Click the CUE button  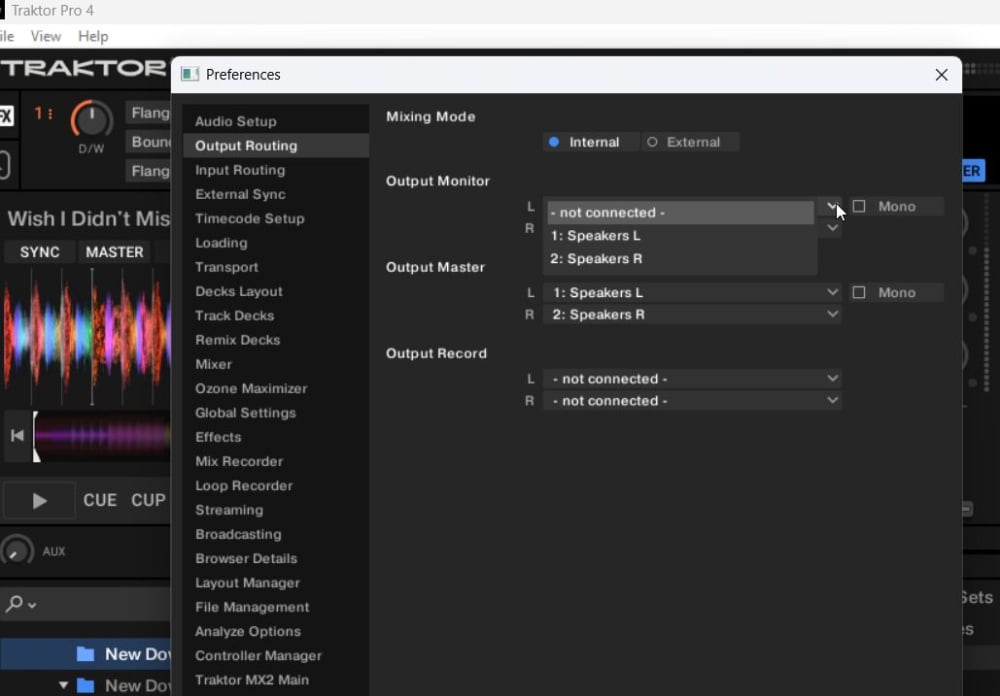(100, 500)
